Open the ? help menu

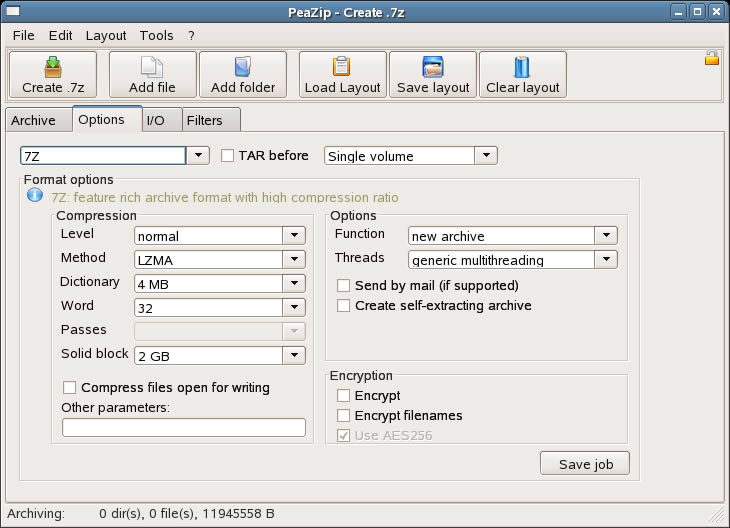(x=191, y=35)
